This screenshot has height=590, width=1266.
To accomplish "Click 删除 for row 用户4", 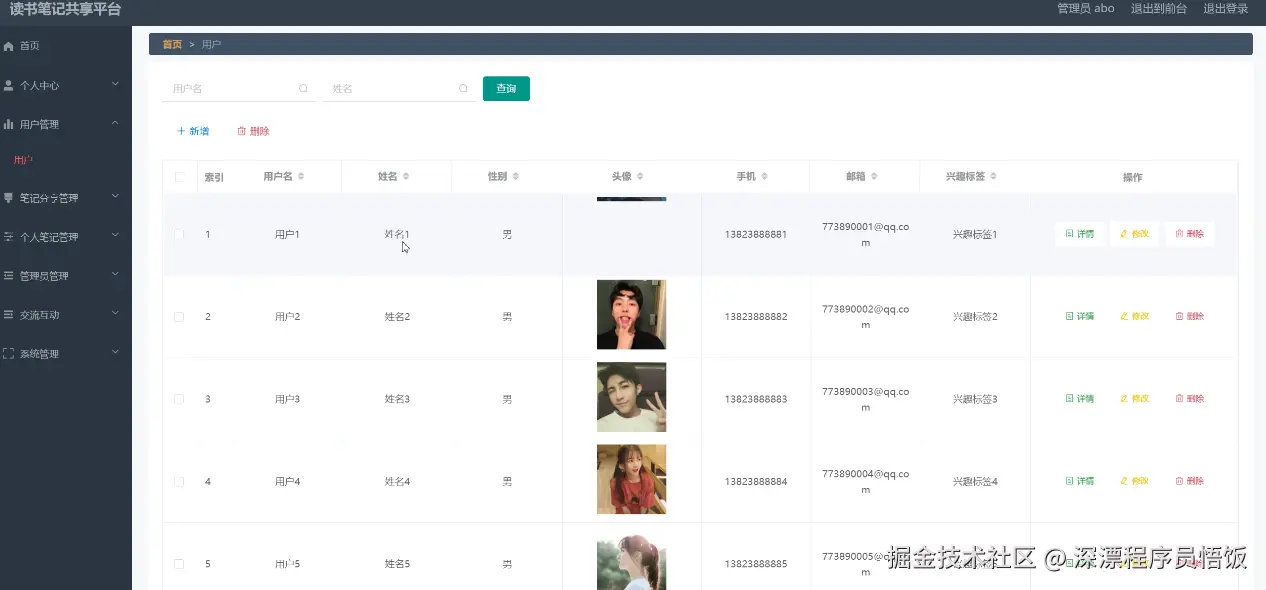I will [x=1189, y=481].
